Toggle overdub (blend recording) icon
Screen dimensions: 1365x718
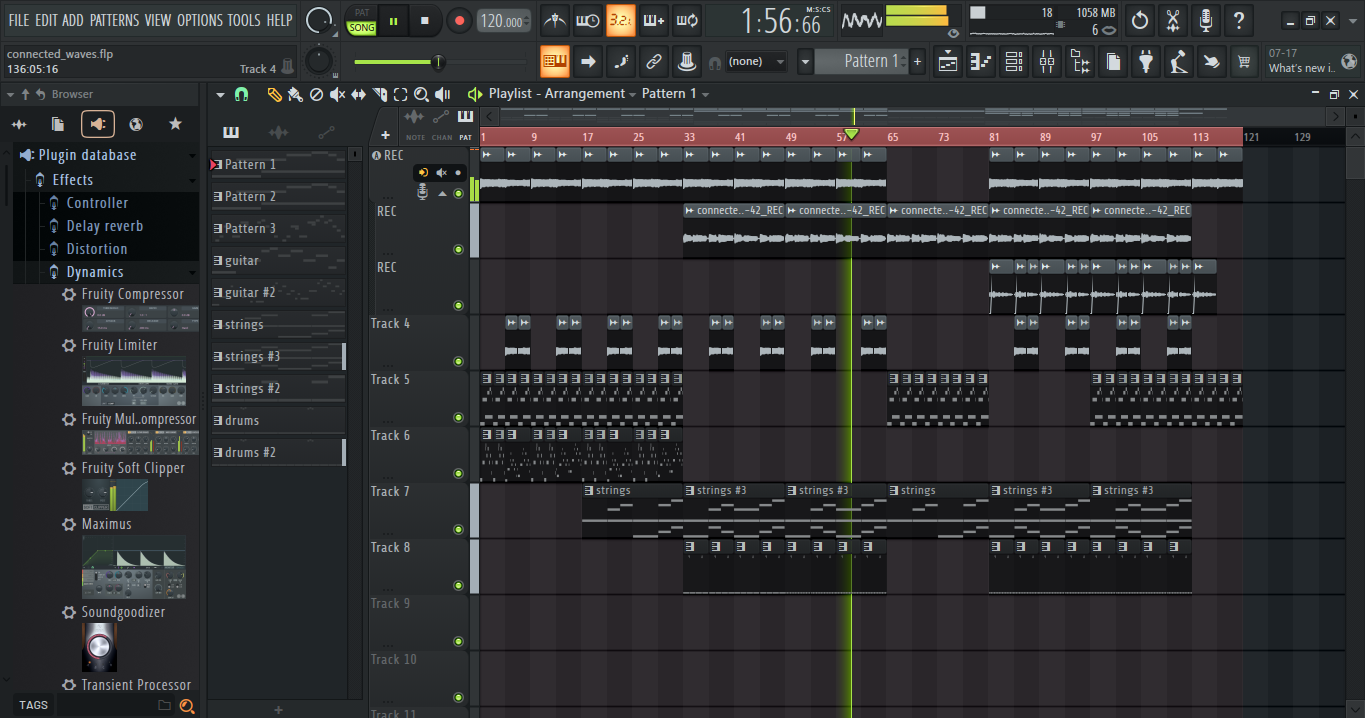[x=653, y=20]
